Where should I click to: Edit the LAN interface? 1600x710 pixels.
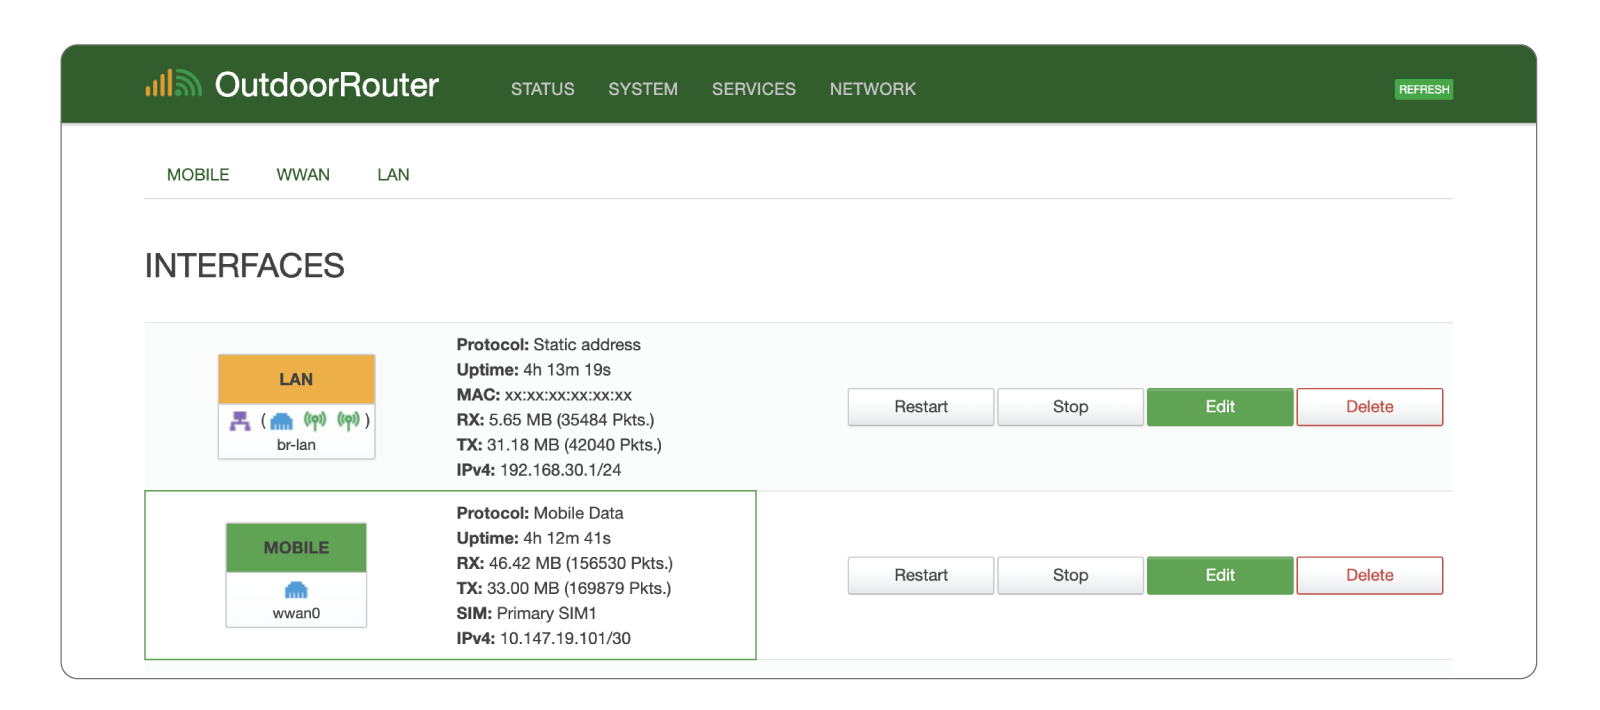tap(1220, 407)
